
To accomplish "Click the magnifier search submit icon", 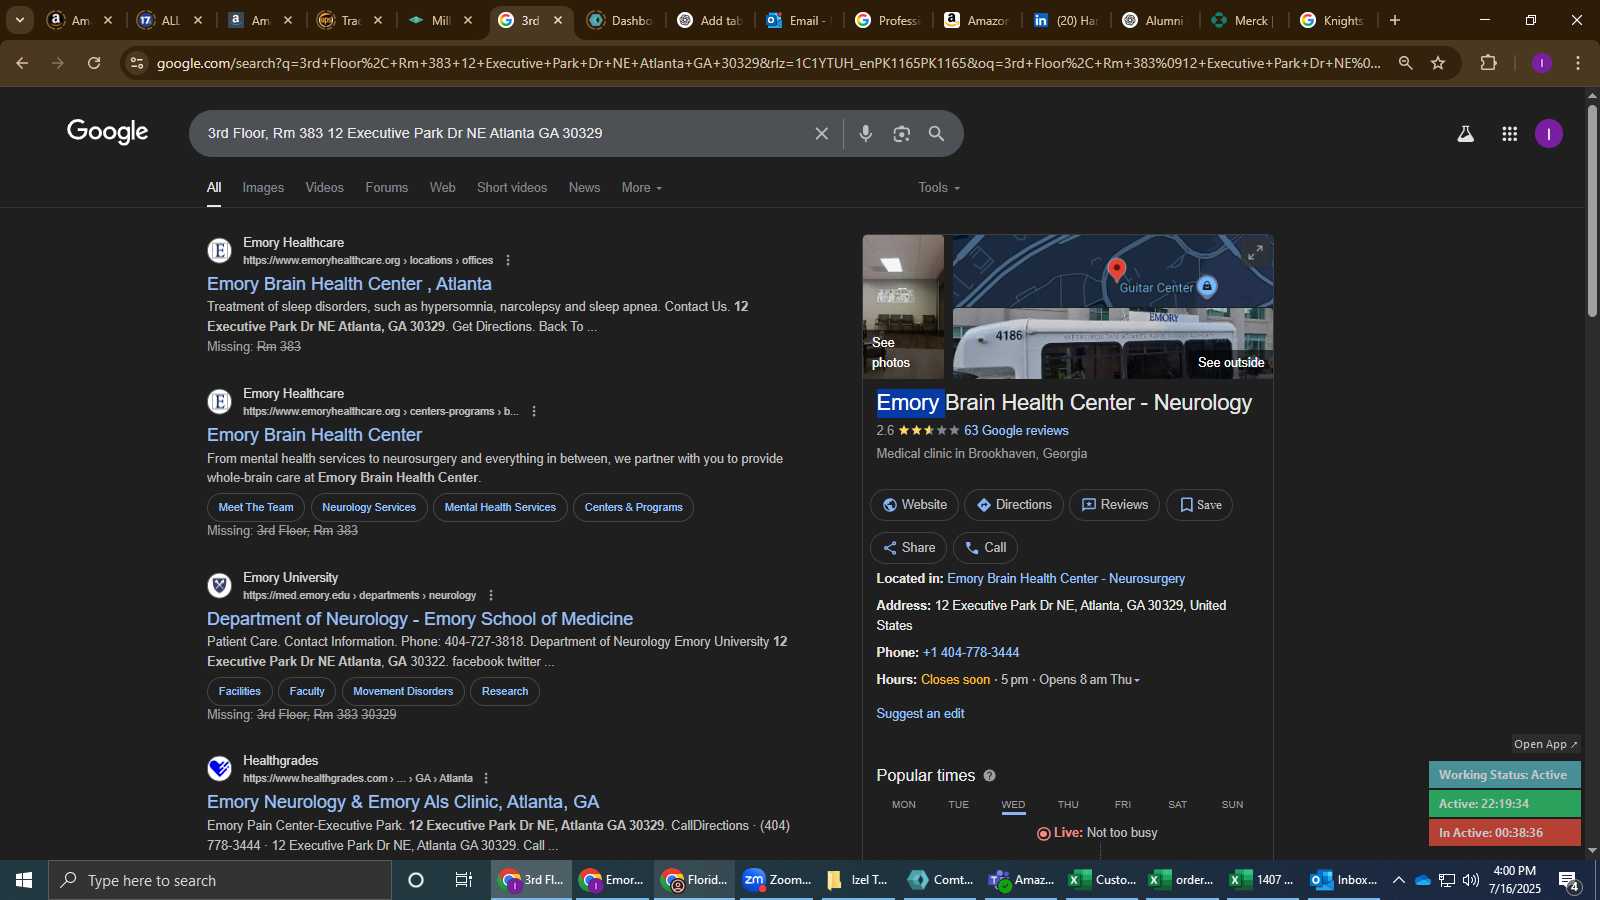I will coord(936,133).
